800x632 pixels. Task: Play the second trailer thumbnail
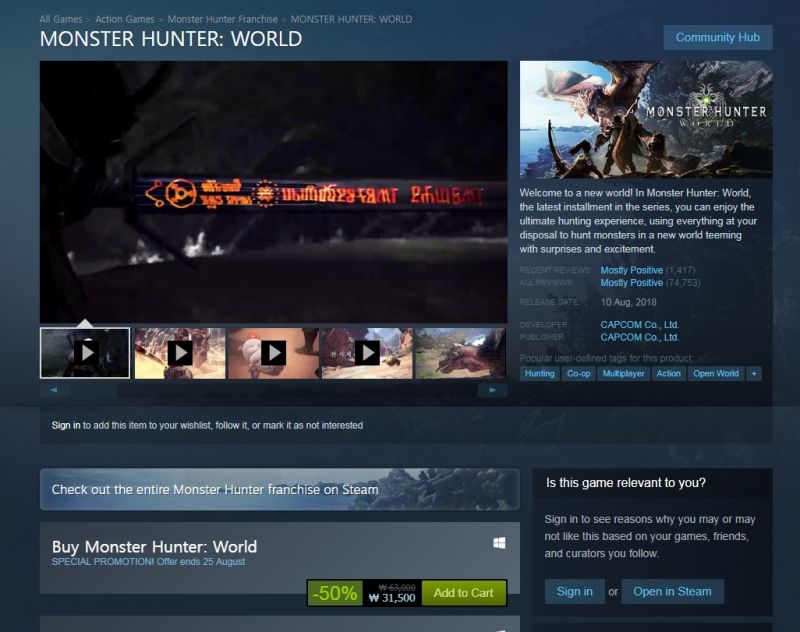tap(180, 353)
